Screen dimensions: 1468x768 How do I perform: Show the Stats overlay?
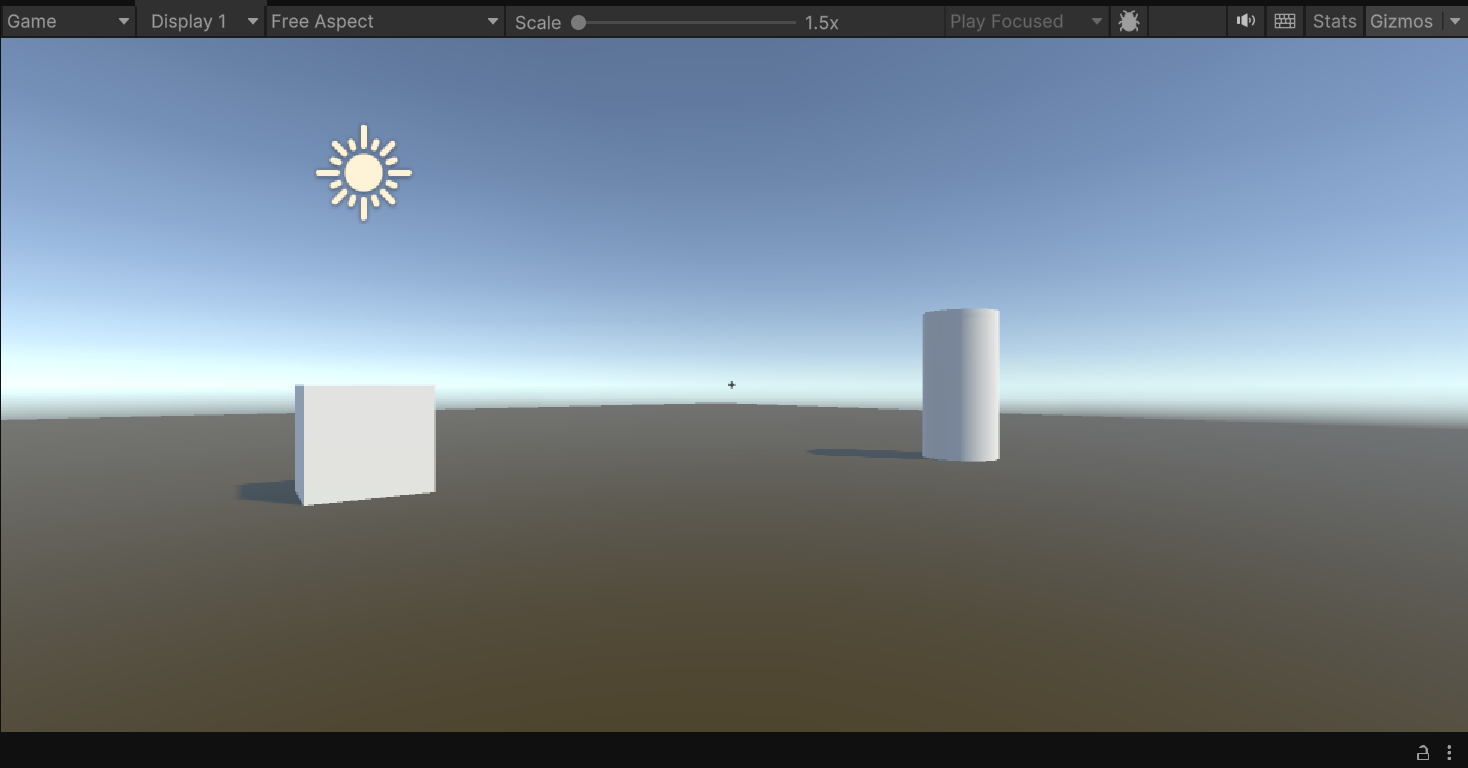coord(1334,21)
